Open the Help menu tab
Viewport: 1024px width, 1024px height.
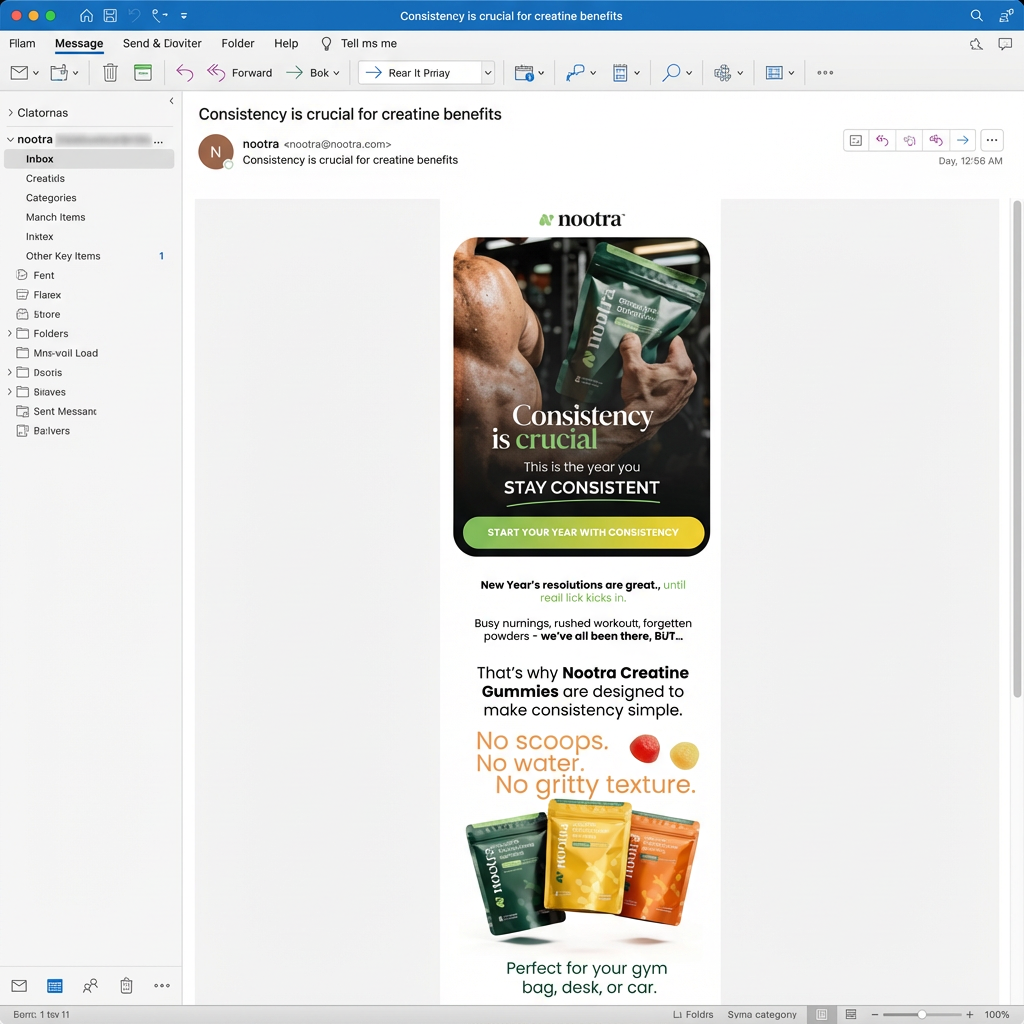[286, 44]
